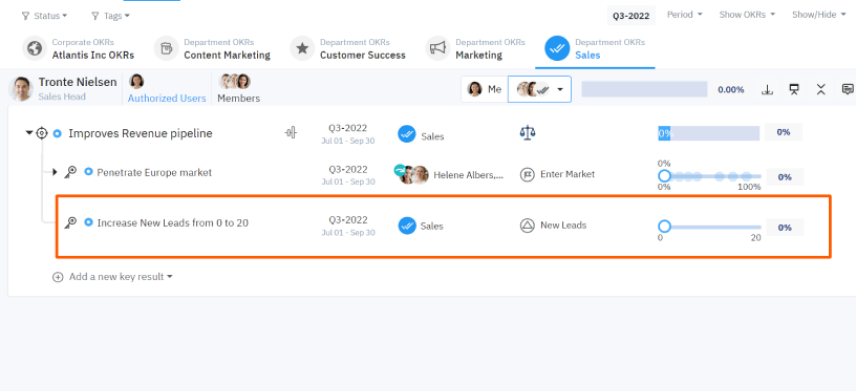Switch to Atlantis Inc OKRs tab

78,49
